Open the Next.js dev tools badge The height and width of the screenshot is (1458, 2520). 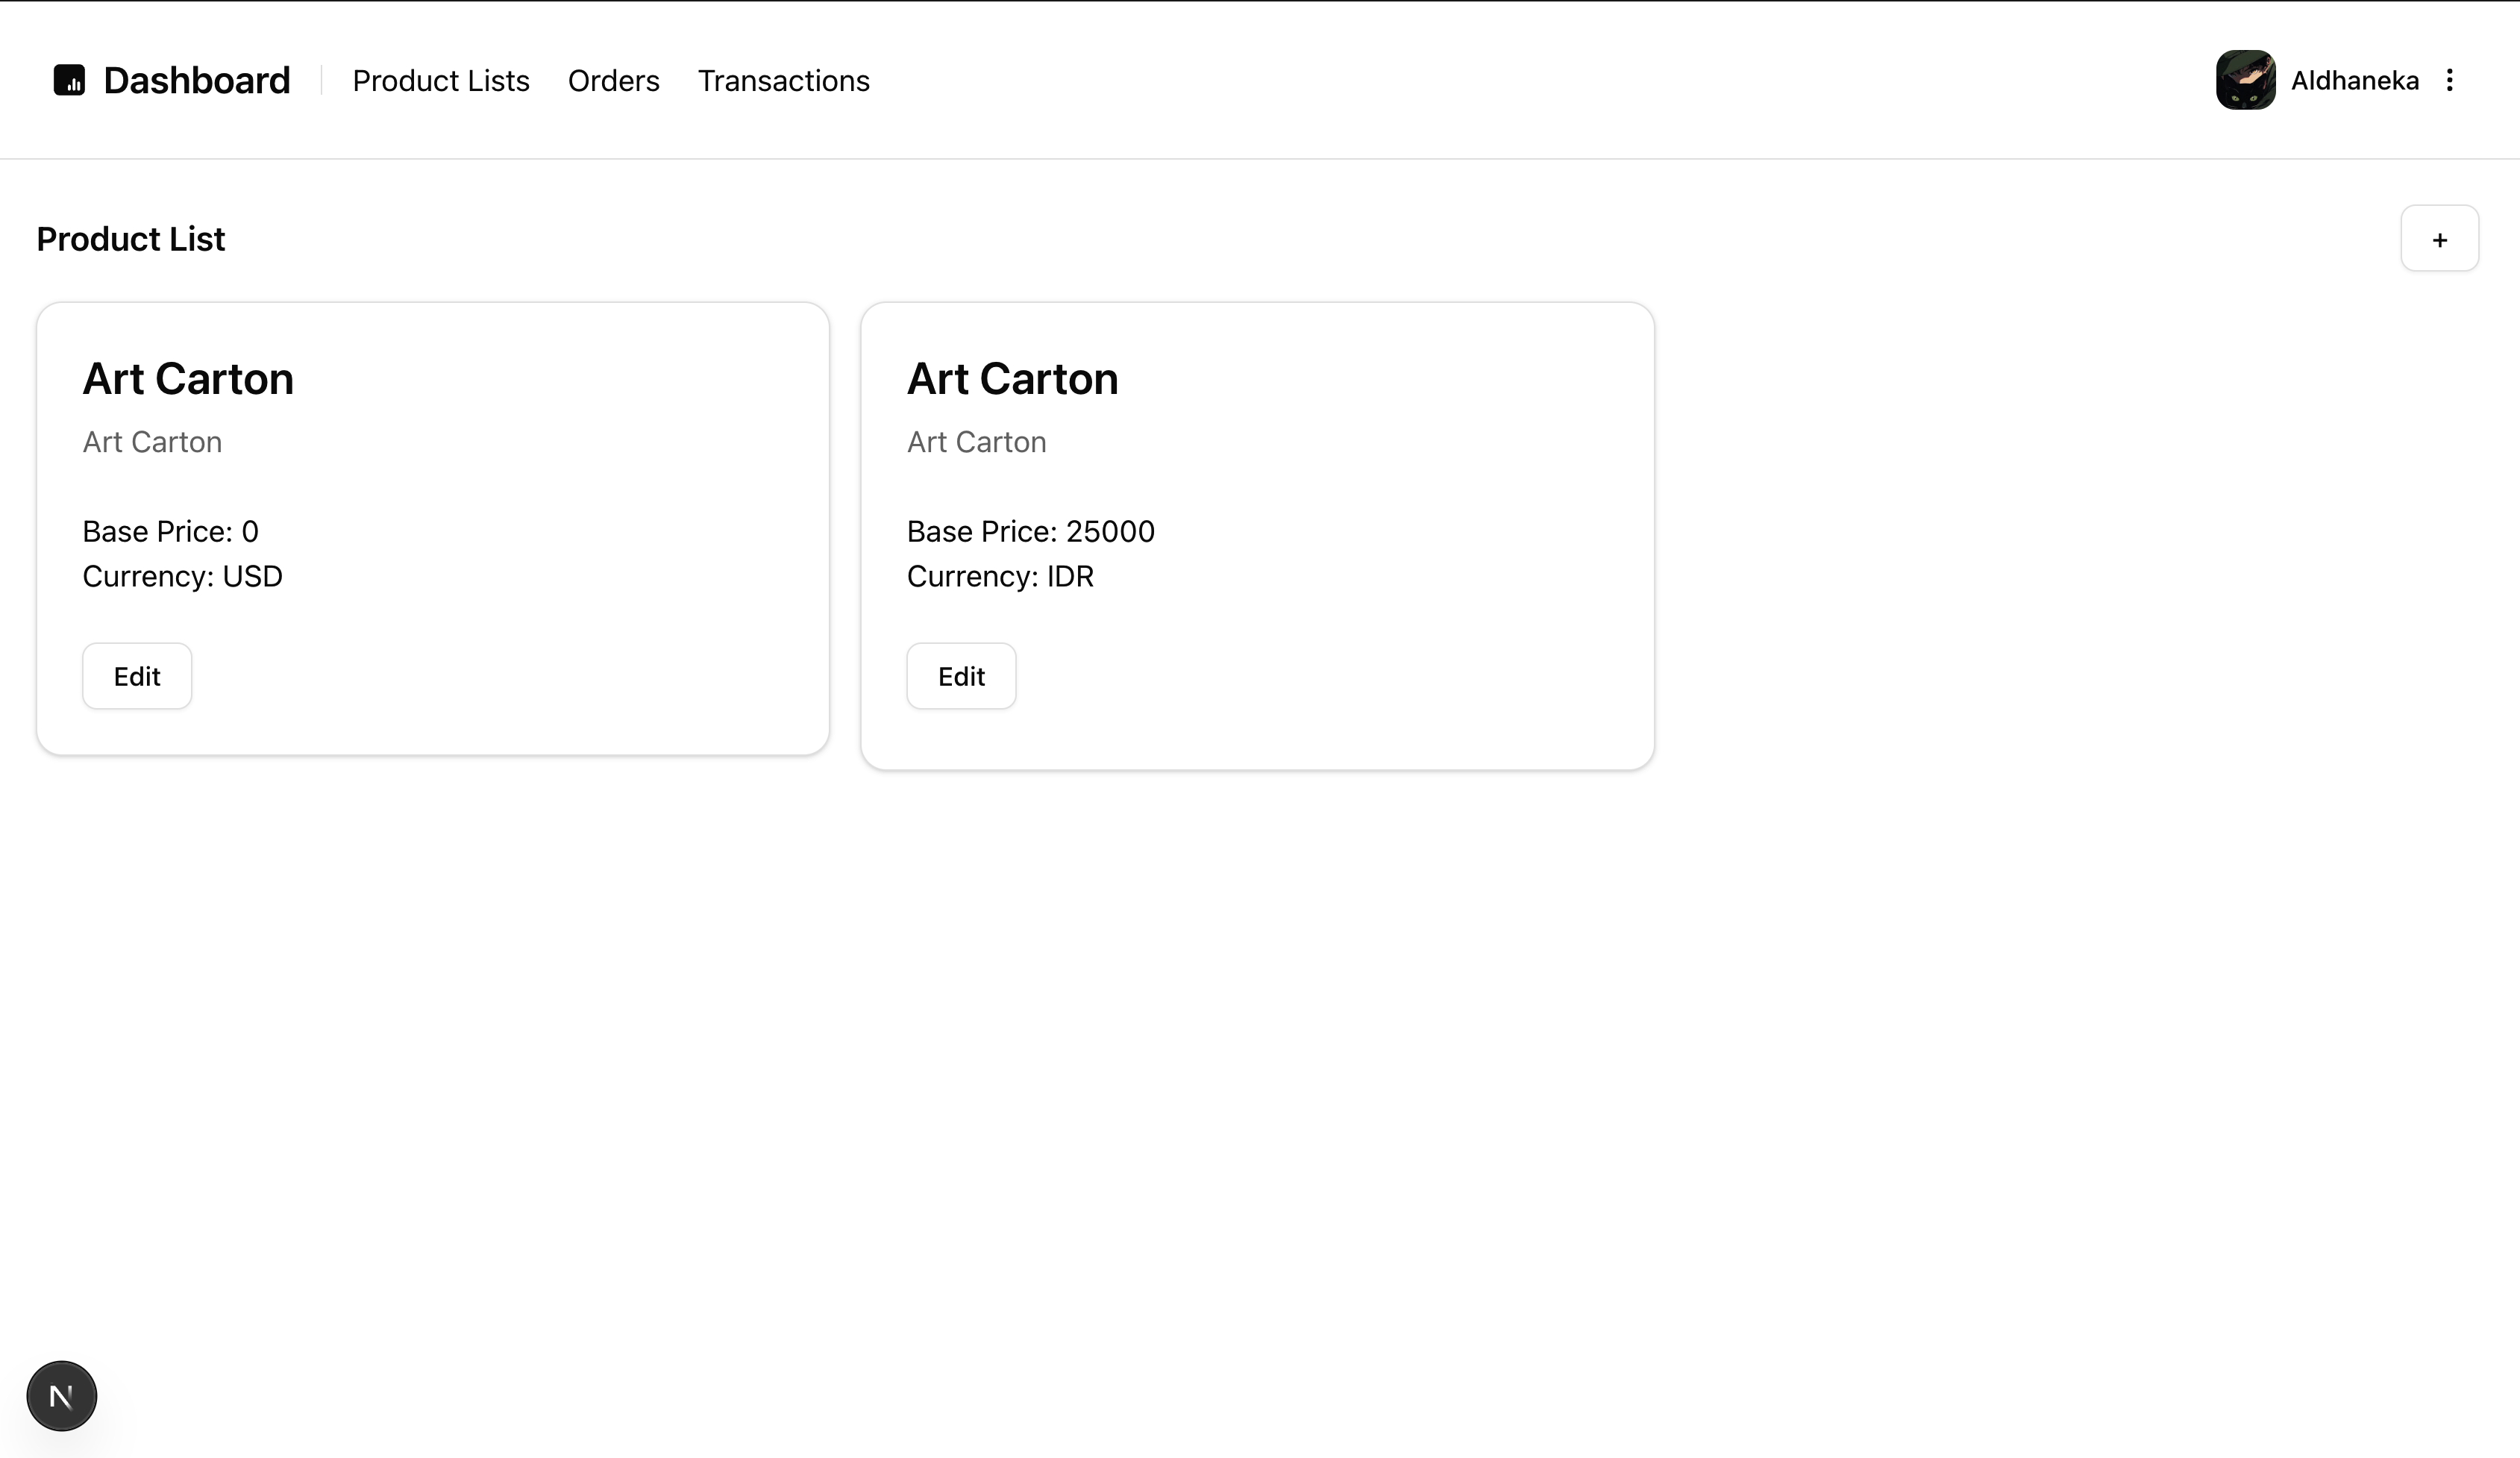tap(62, 1396)
